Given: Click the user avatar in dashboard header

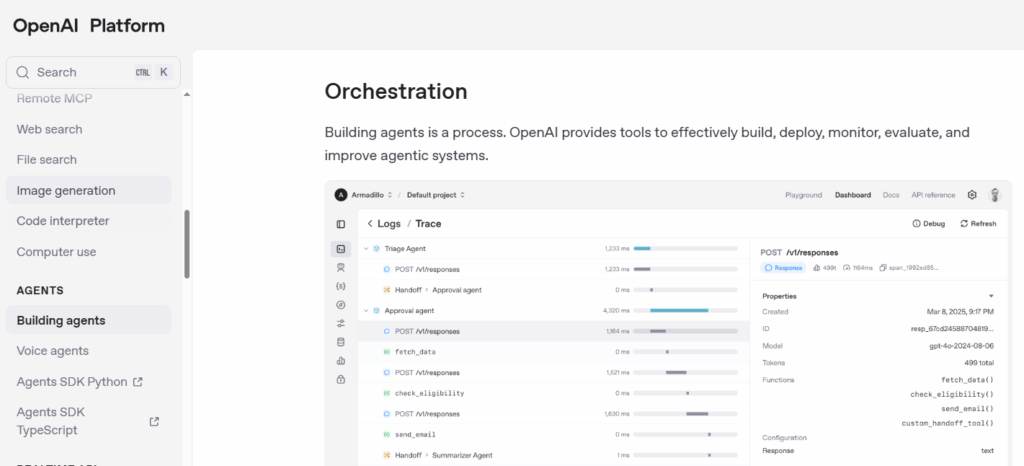Looking at the screenshot, I should [995, 195].
